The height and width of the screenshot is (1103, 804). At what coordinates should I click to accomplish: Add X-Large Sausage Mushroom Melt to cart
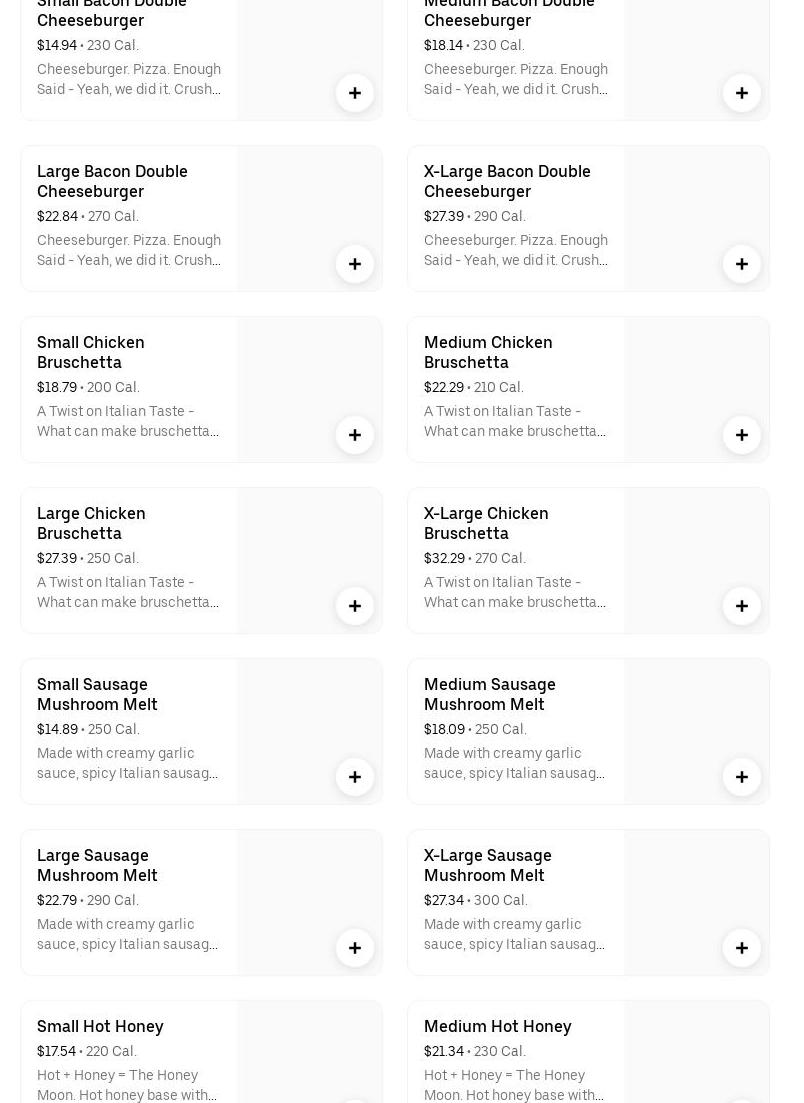pos(742,948)
